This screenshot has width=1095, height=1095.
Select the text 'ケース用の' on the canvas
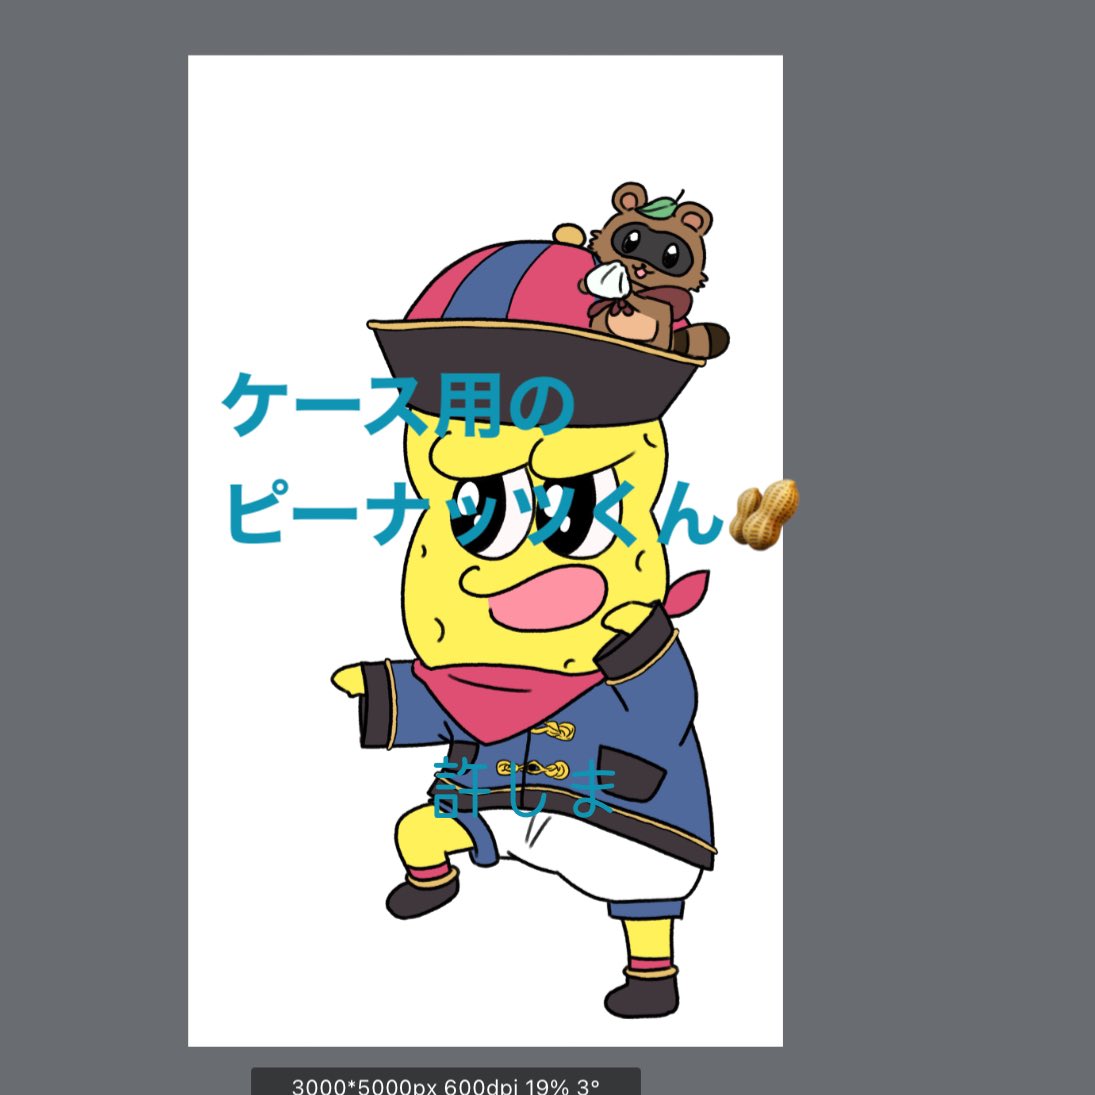pyautogui.click(x=399, y=404)
